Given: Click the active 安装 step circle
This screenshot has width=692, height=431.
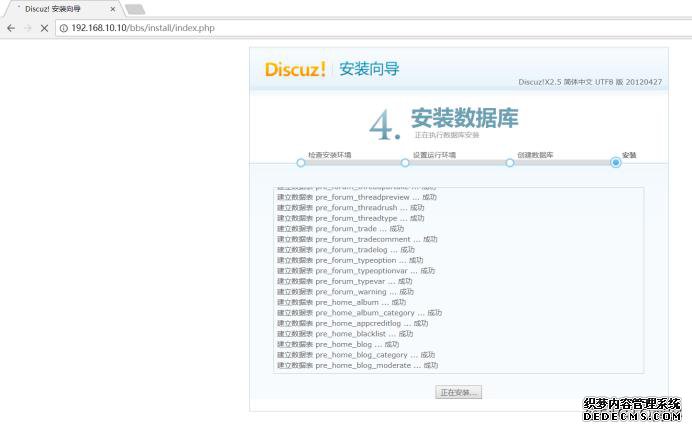Looking at the screenshot, I should (x=616, y=162).
